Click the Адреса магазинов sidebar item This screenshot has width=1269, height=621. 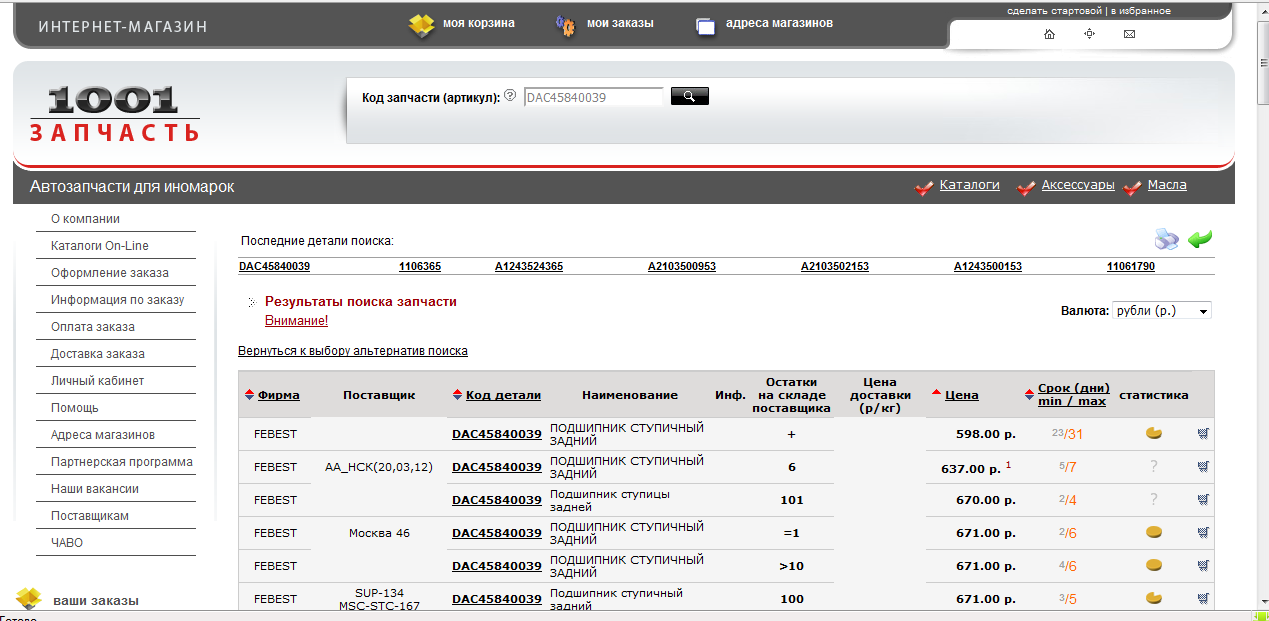click(103, 435)
